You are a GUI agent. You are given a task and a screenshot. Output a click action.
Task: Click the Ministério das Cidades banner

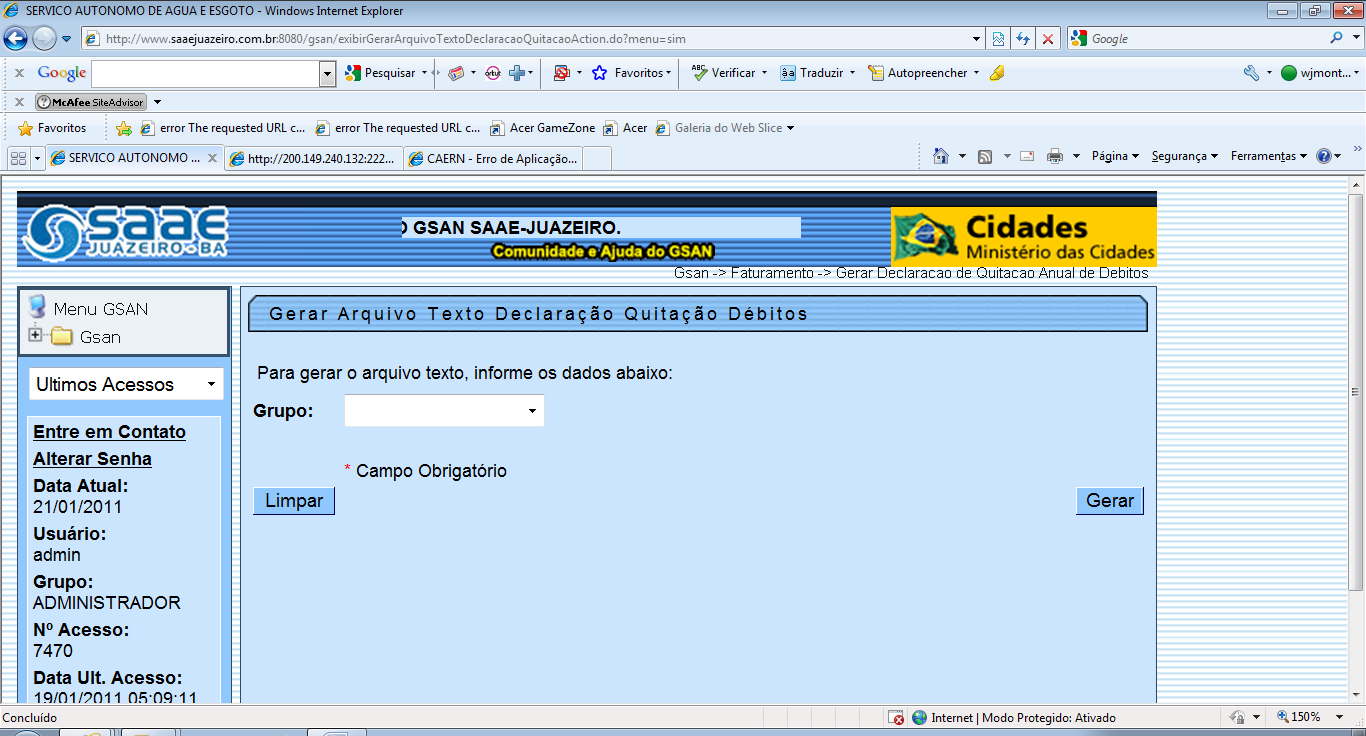[x=1024, y=236]
